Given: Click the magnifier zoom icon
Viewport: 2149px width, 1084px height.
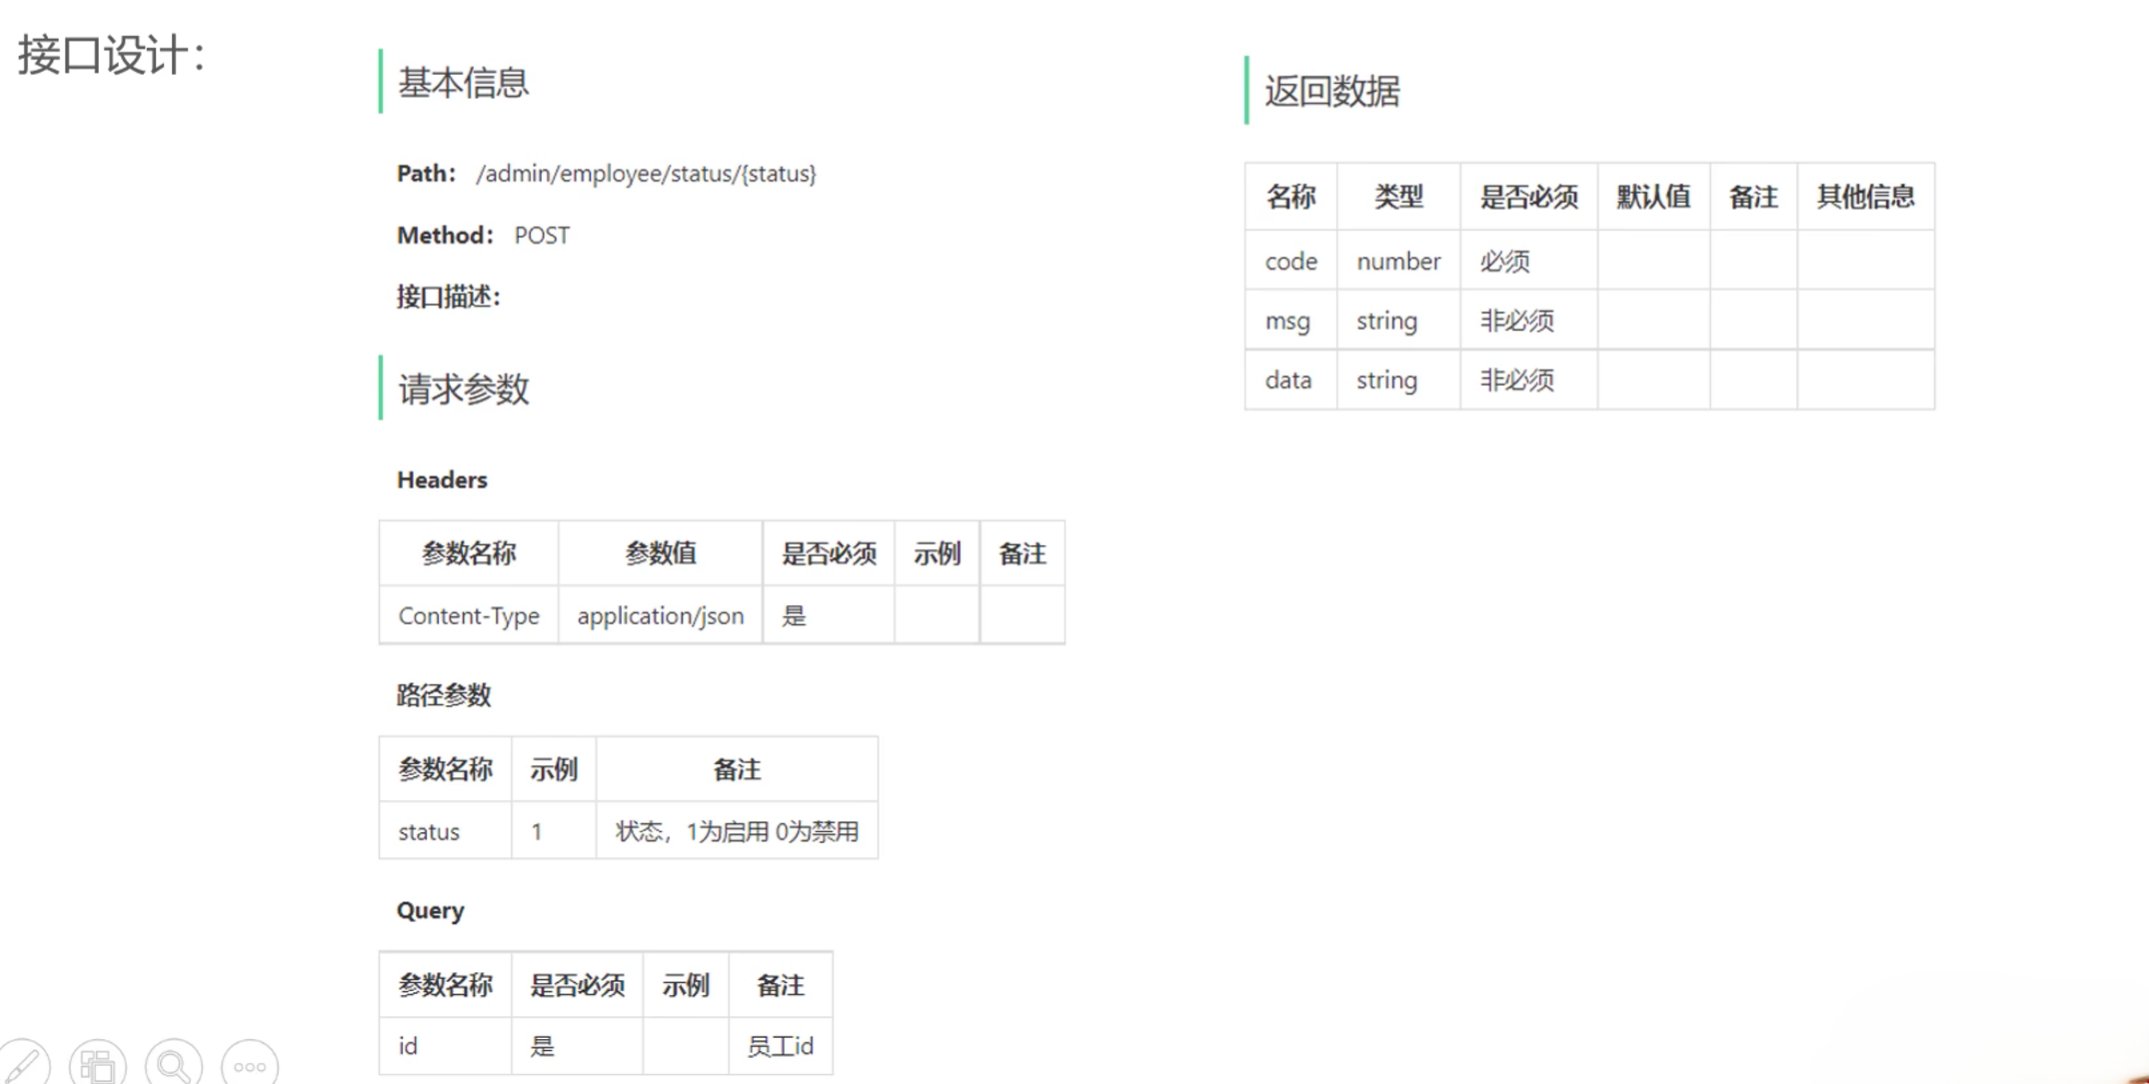Looking at the screenshot, I should tap(174, 1064).
